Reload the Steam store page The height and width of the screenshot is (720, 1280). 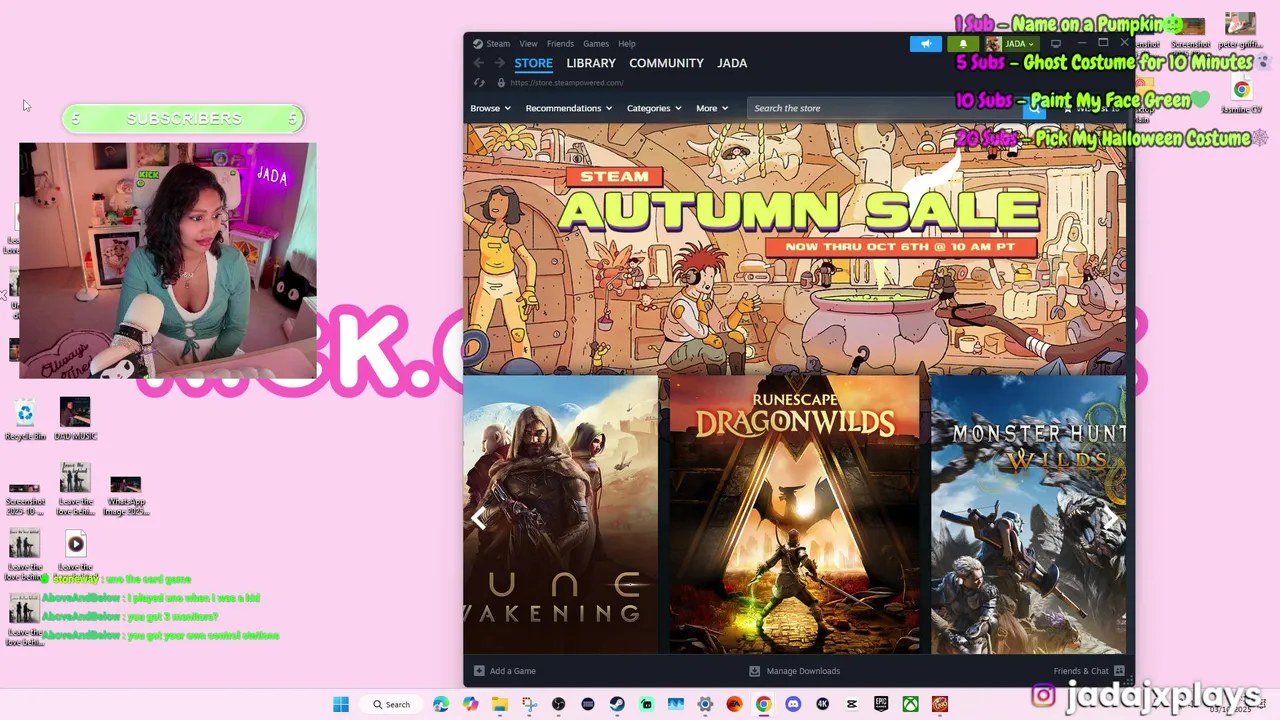479,83
